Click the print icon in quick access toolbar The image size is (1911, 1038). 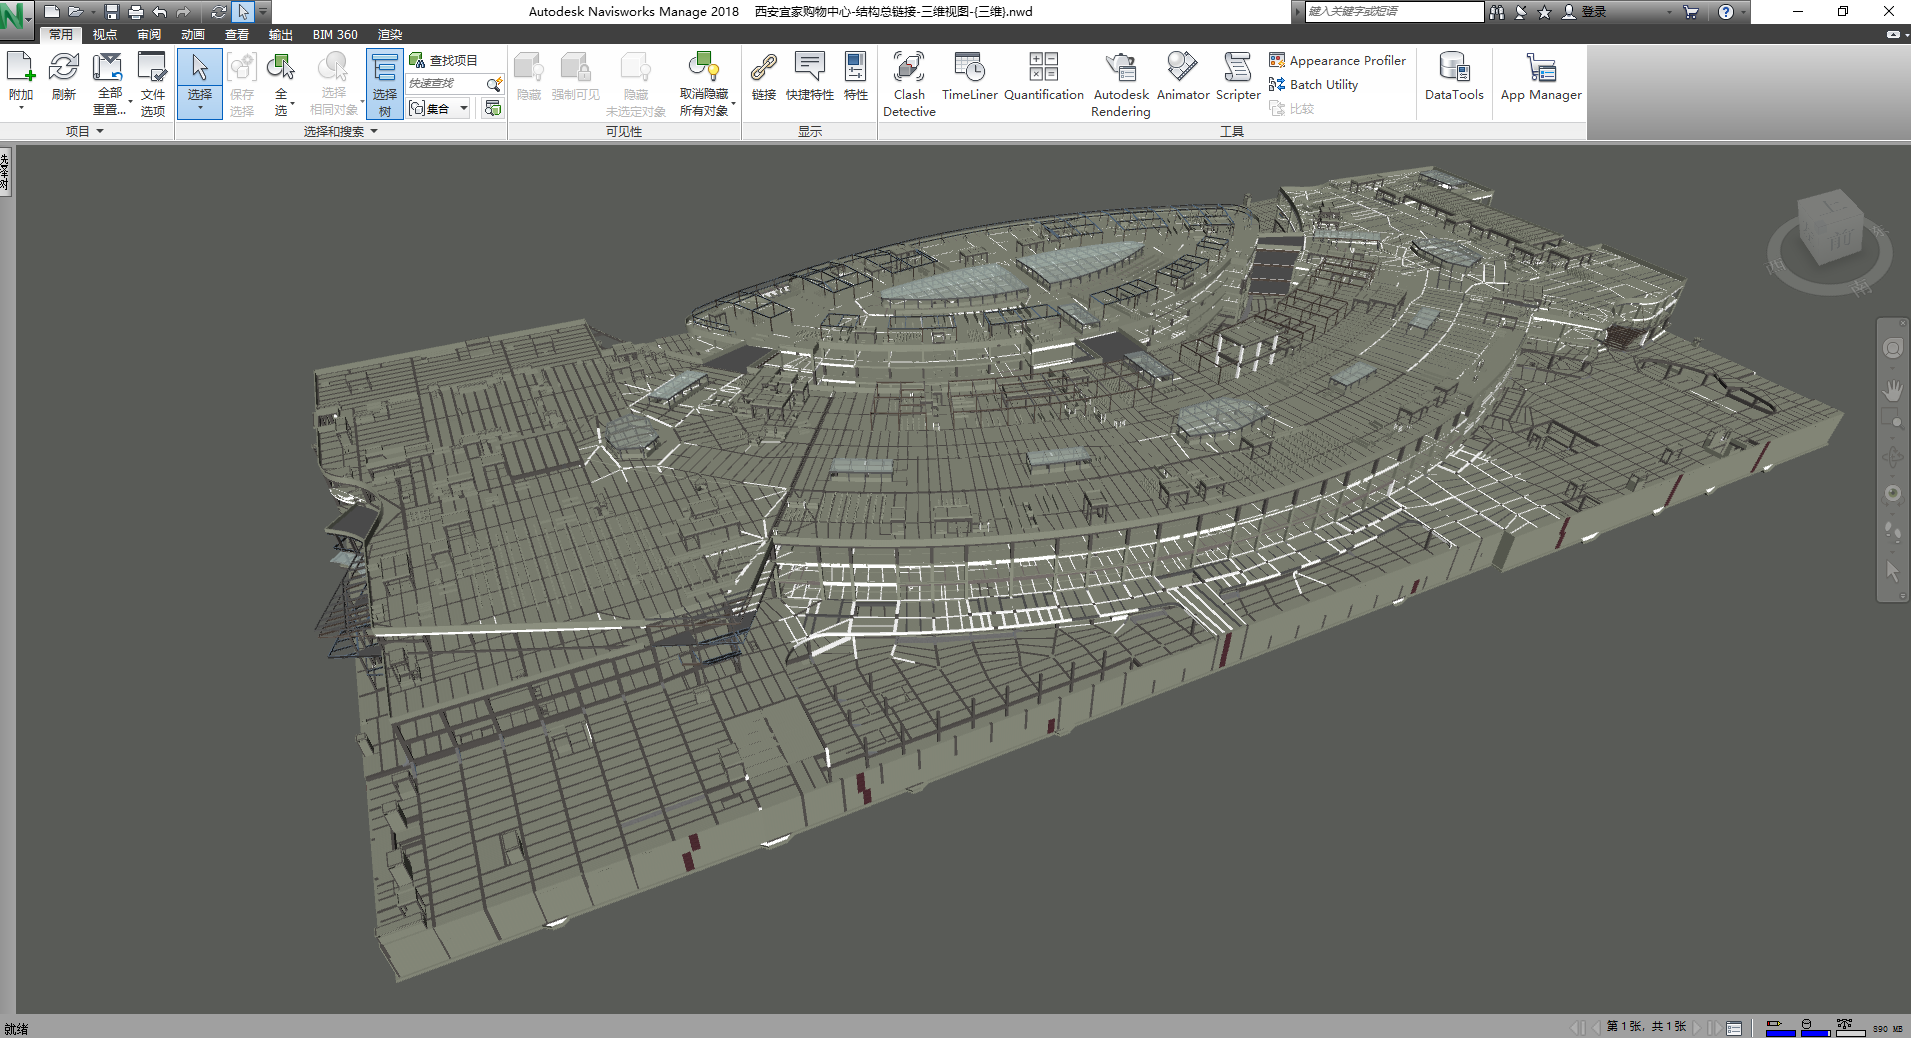click(136, 12)
